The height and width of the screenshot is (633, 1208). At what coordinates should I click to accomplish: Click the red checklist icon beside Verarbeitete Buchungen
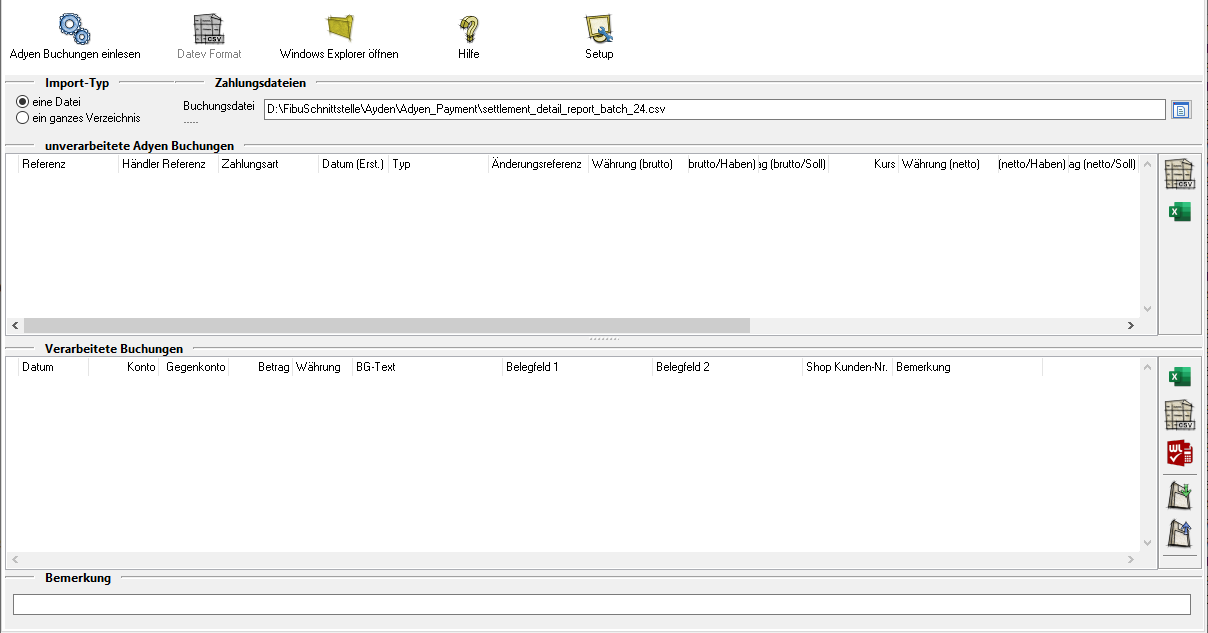click(x=1180, y=453)
